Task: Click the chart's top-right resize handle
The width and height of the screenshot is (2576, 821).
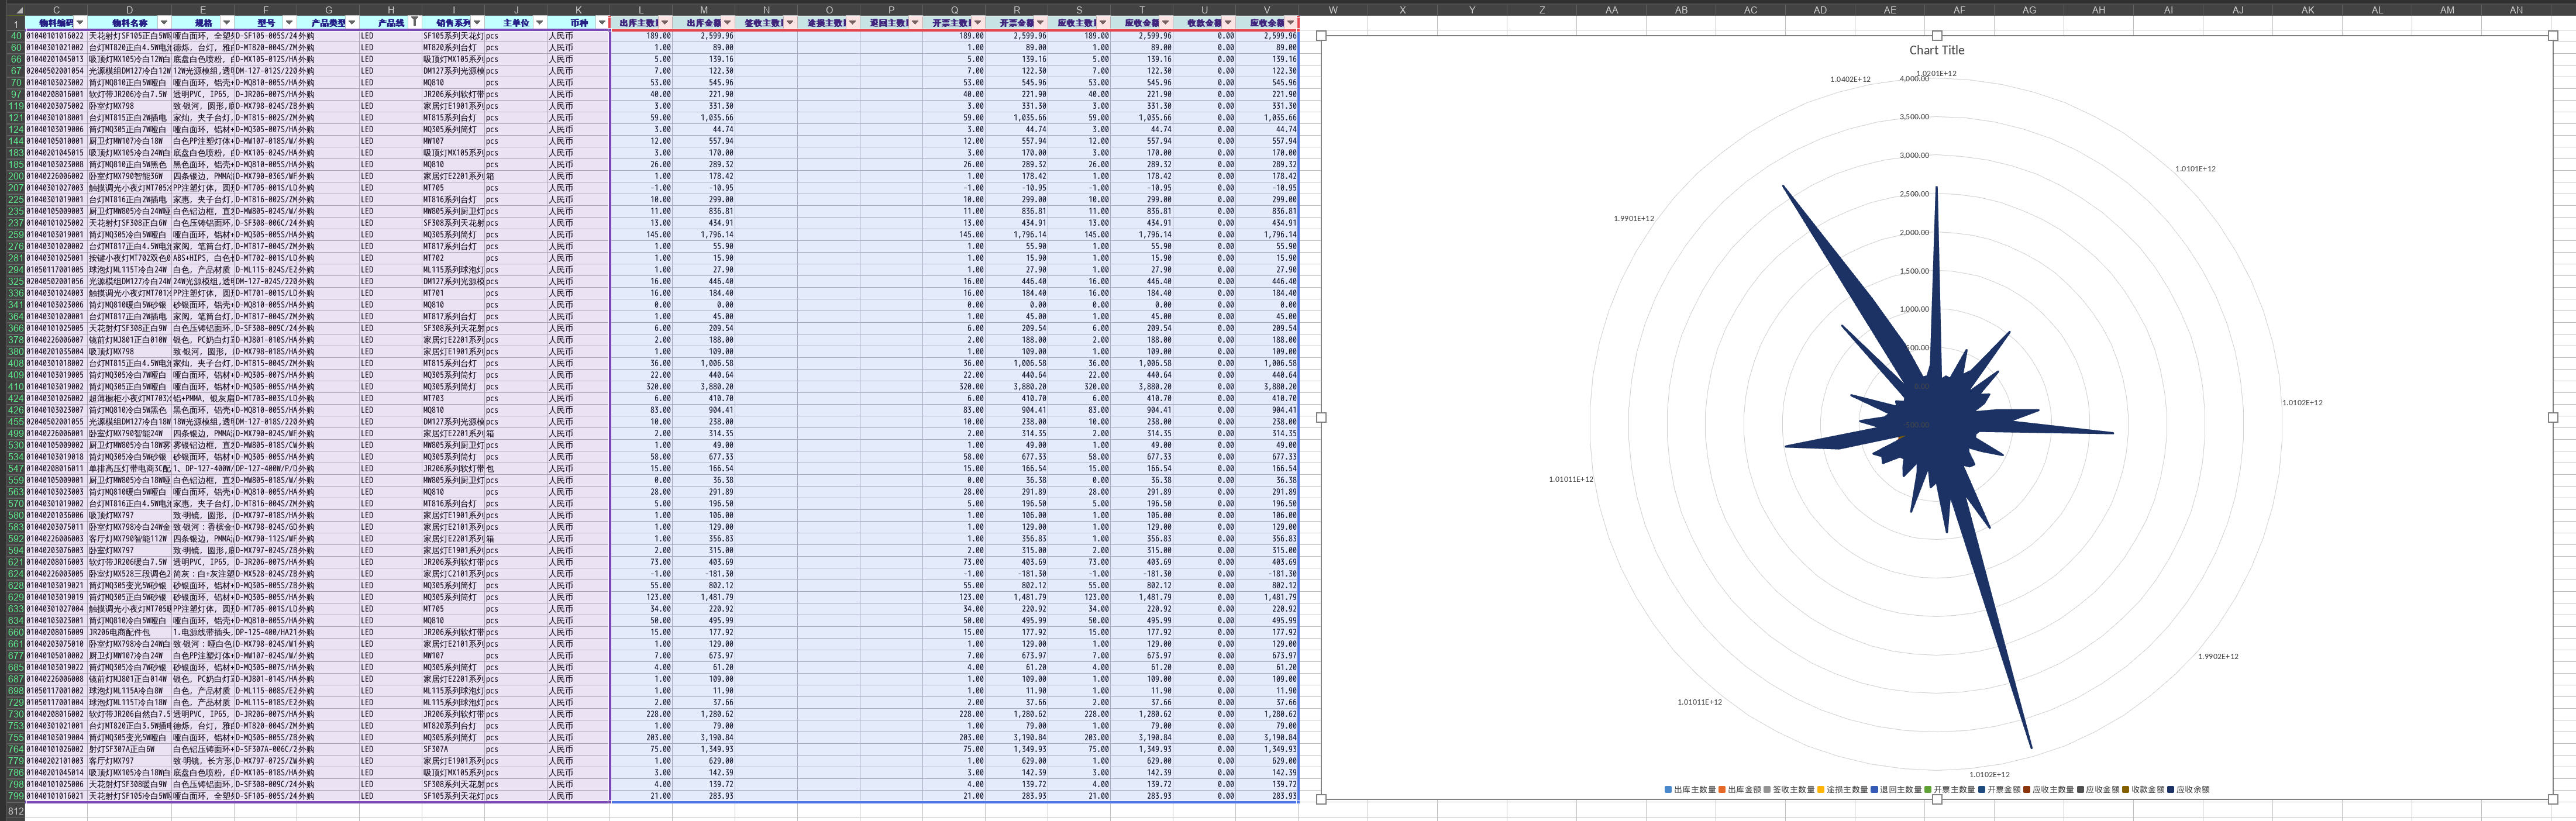Action: click(x=2553, y=35)
